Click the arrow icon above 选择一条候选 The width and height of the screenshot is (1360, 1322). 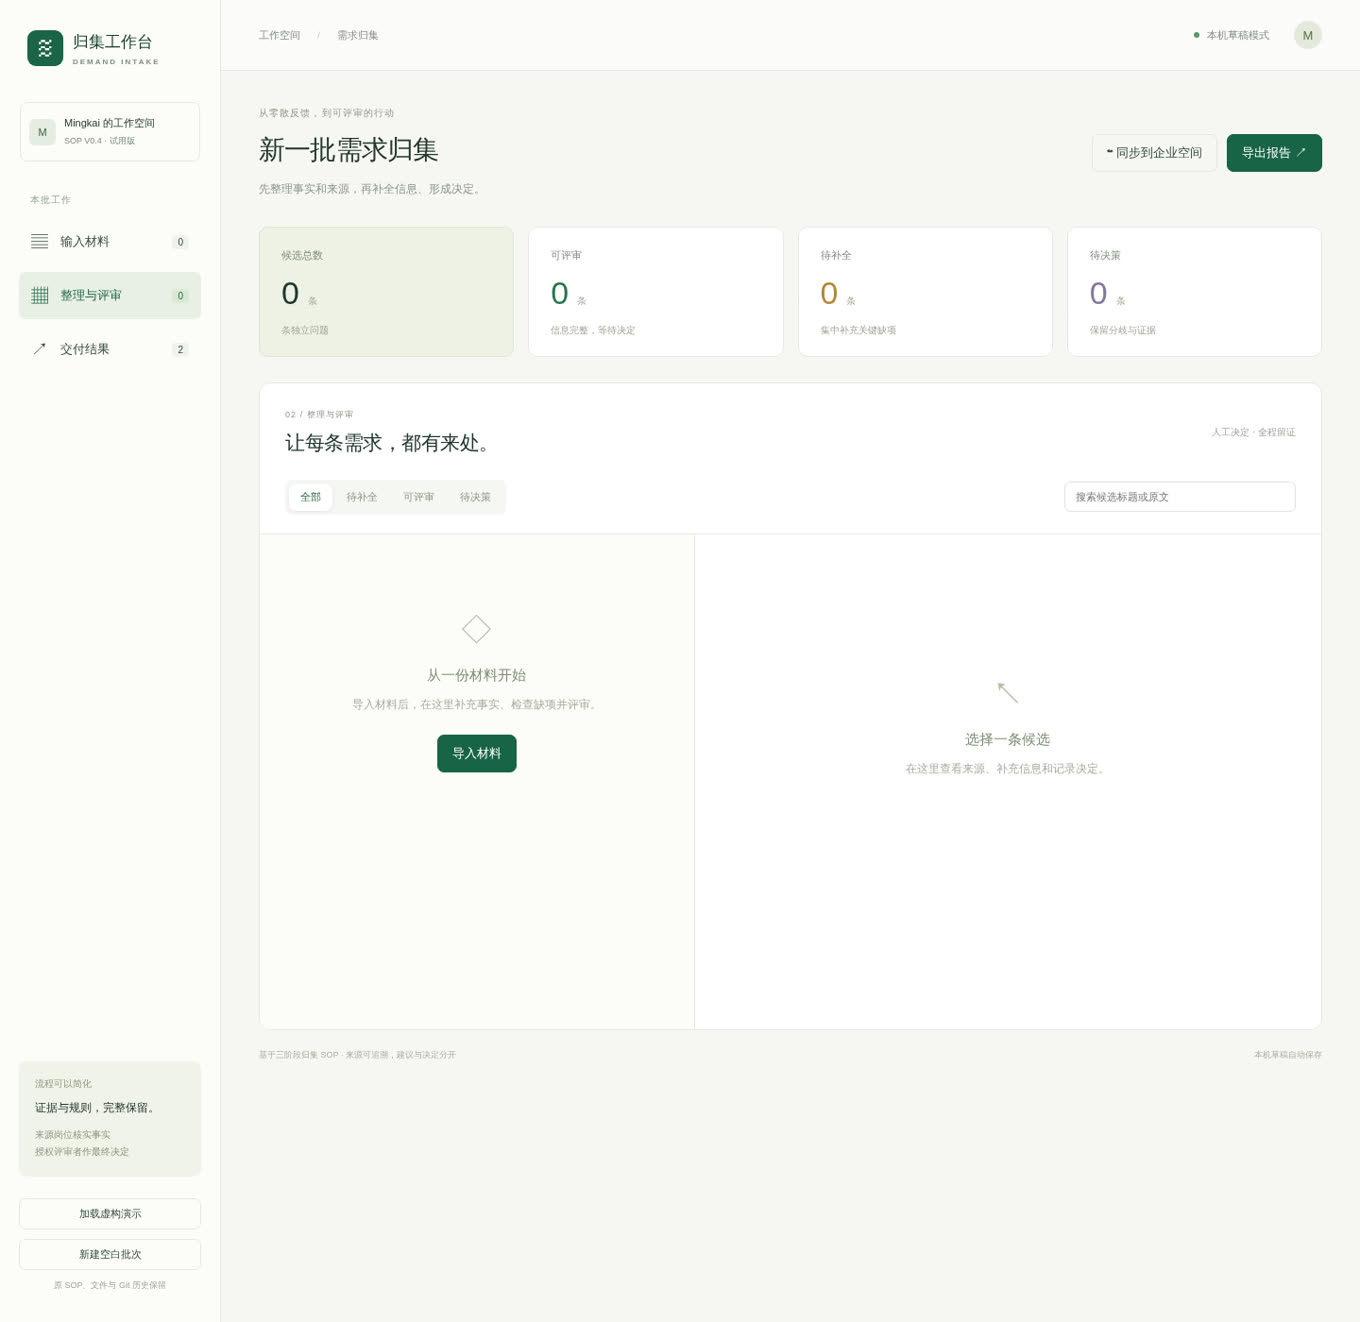[x=1007, y=692]
